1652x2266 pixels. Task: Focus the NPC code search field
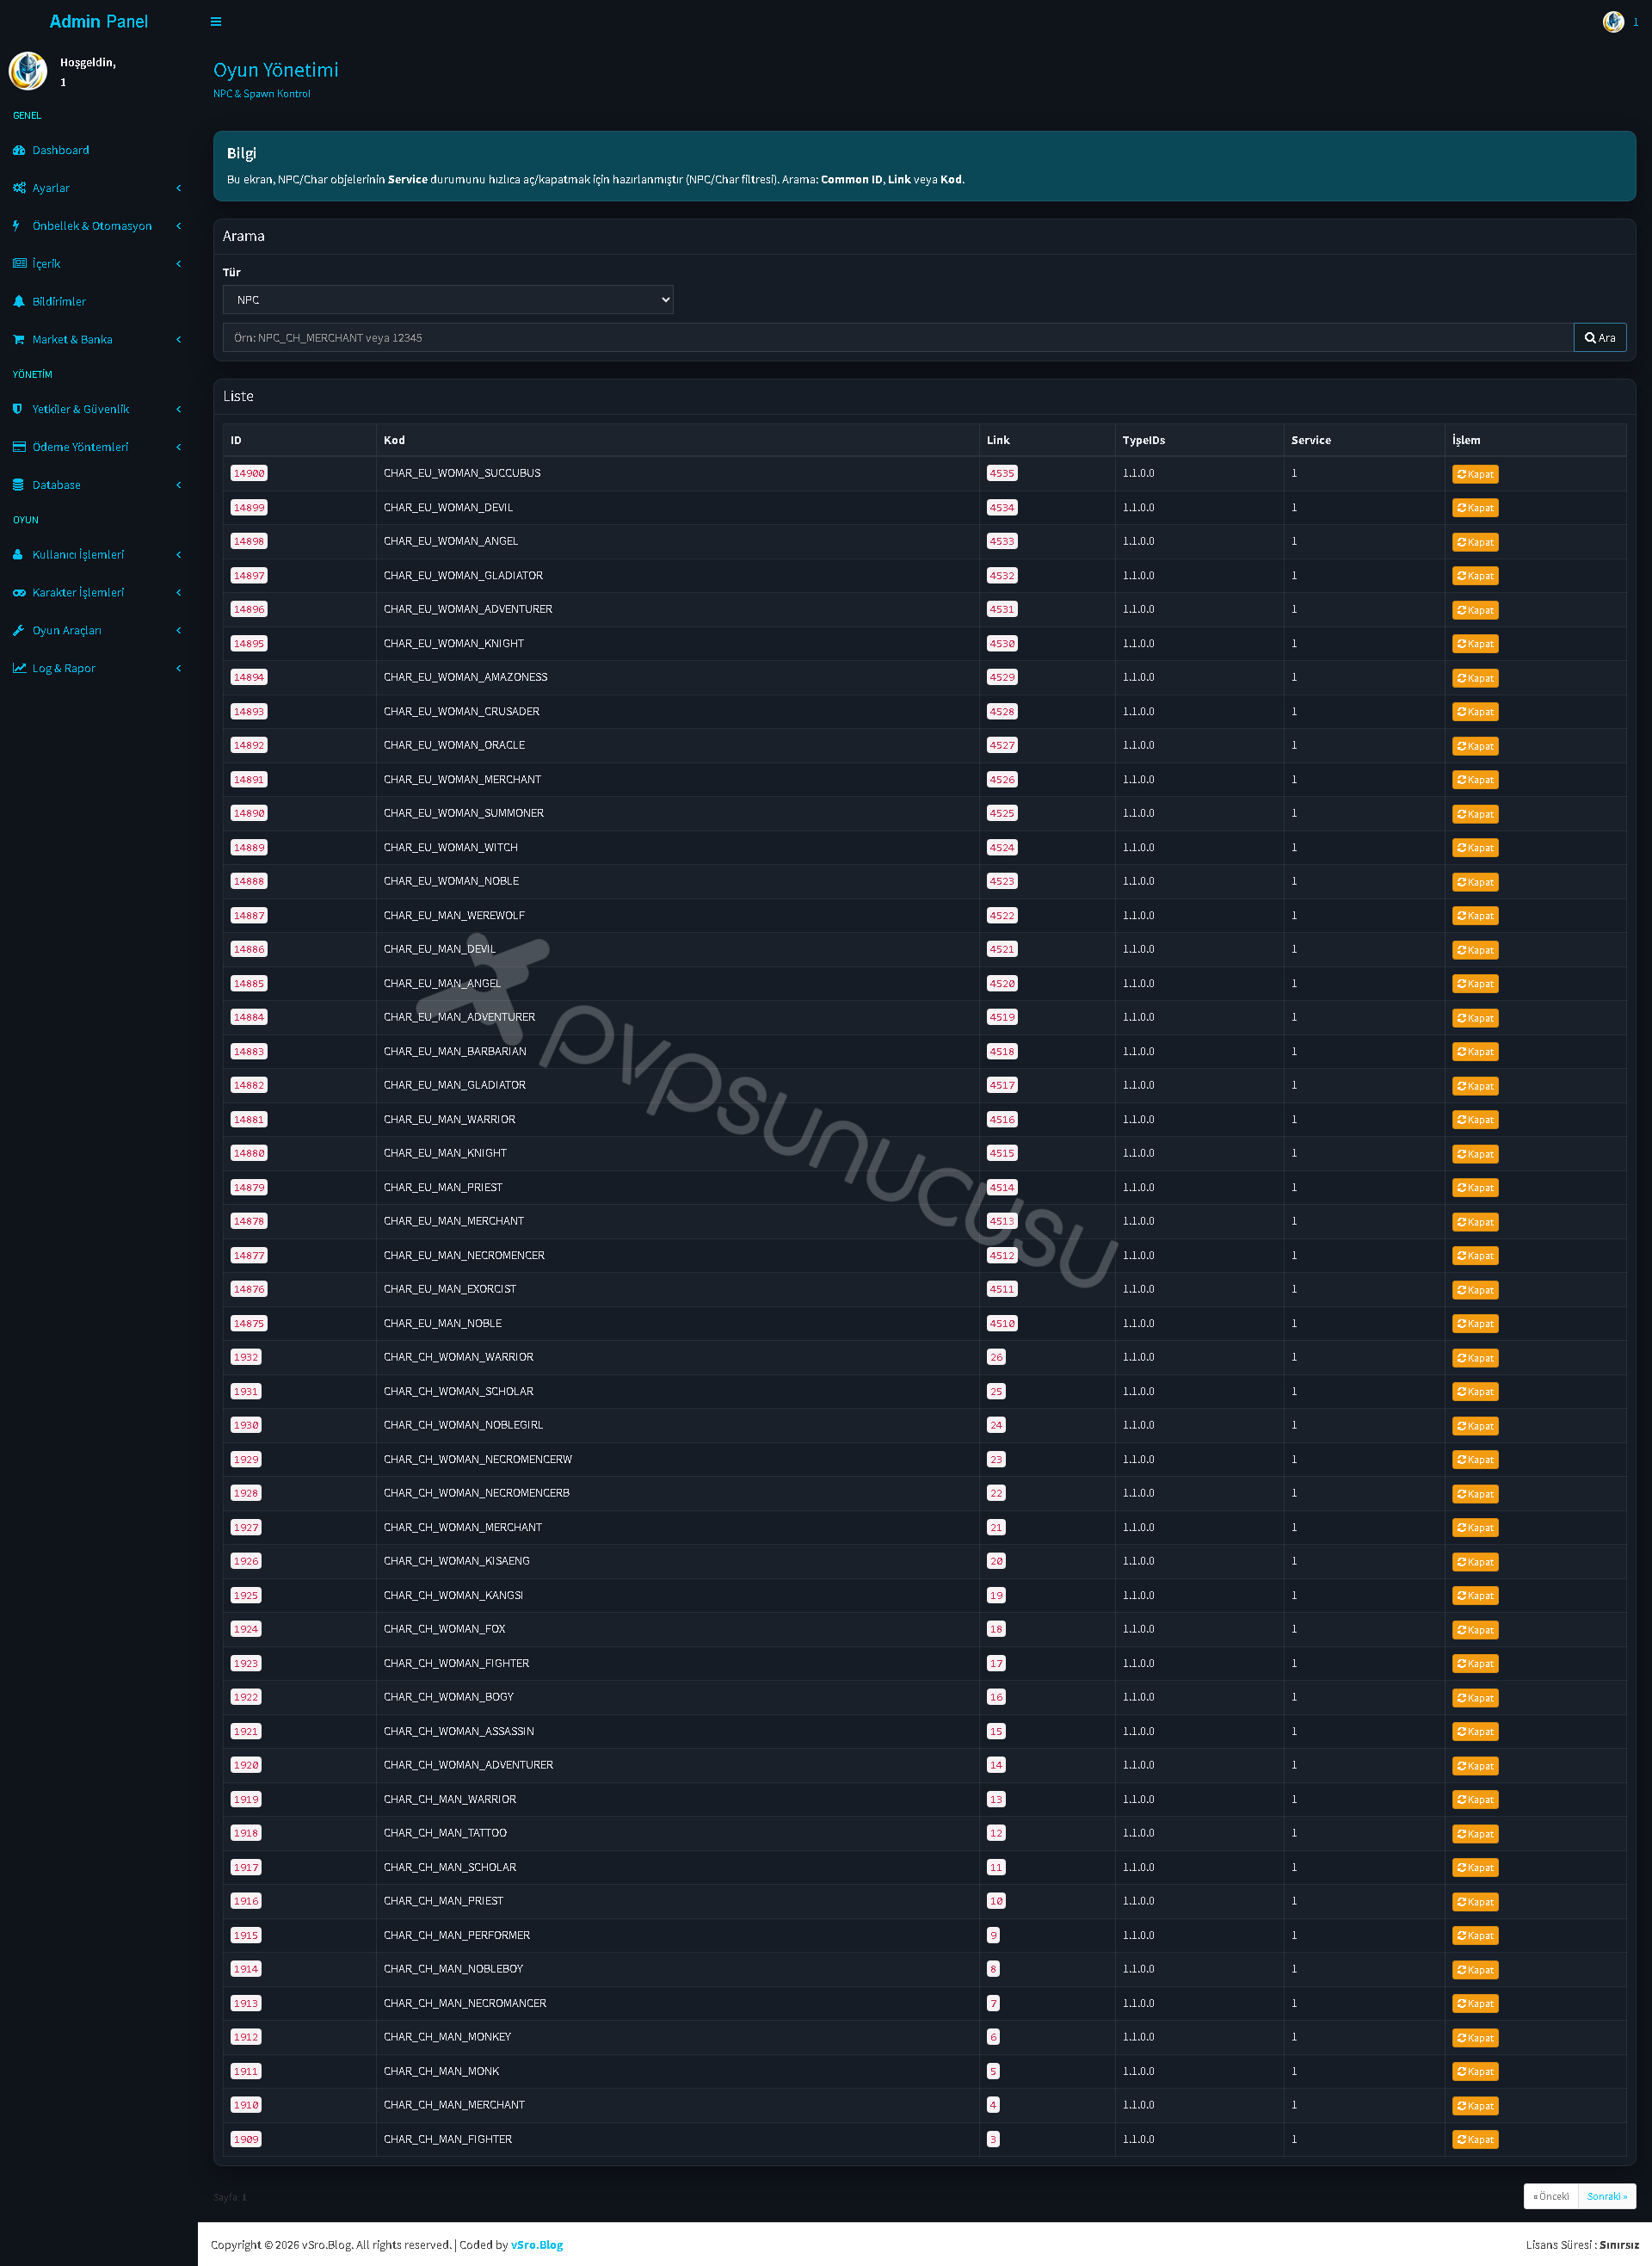point(898,338)
